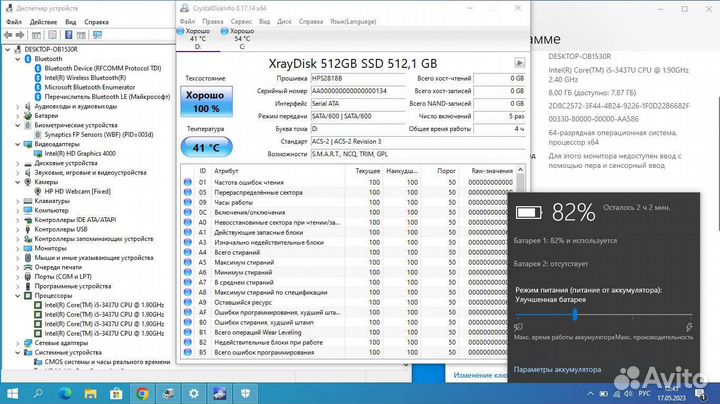Click the Back arrow in Device Manager toolbar

click(x=8, y=35)
